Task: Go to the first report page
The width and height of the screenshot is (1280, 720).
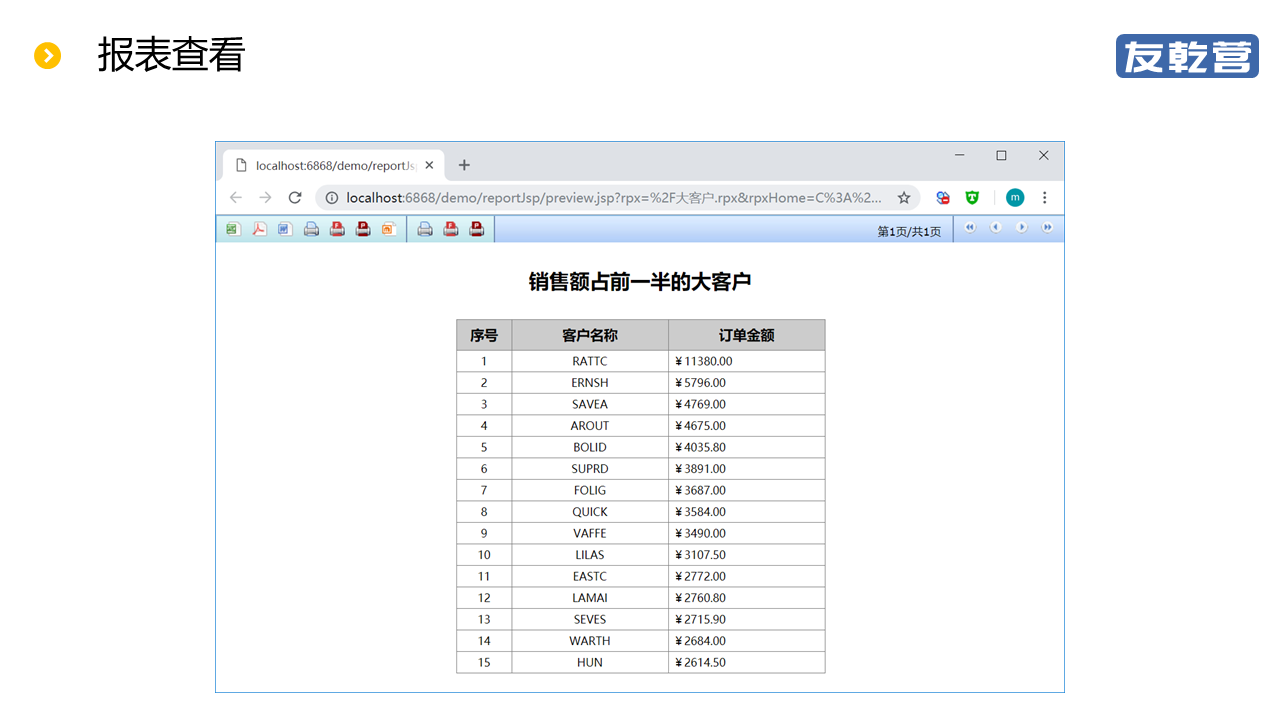Action: [x=969, y=228]
